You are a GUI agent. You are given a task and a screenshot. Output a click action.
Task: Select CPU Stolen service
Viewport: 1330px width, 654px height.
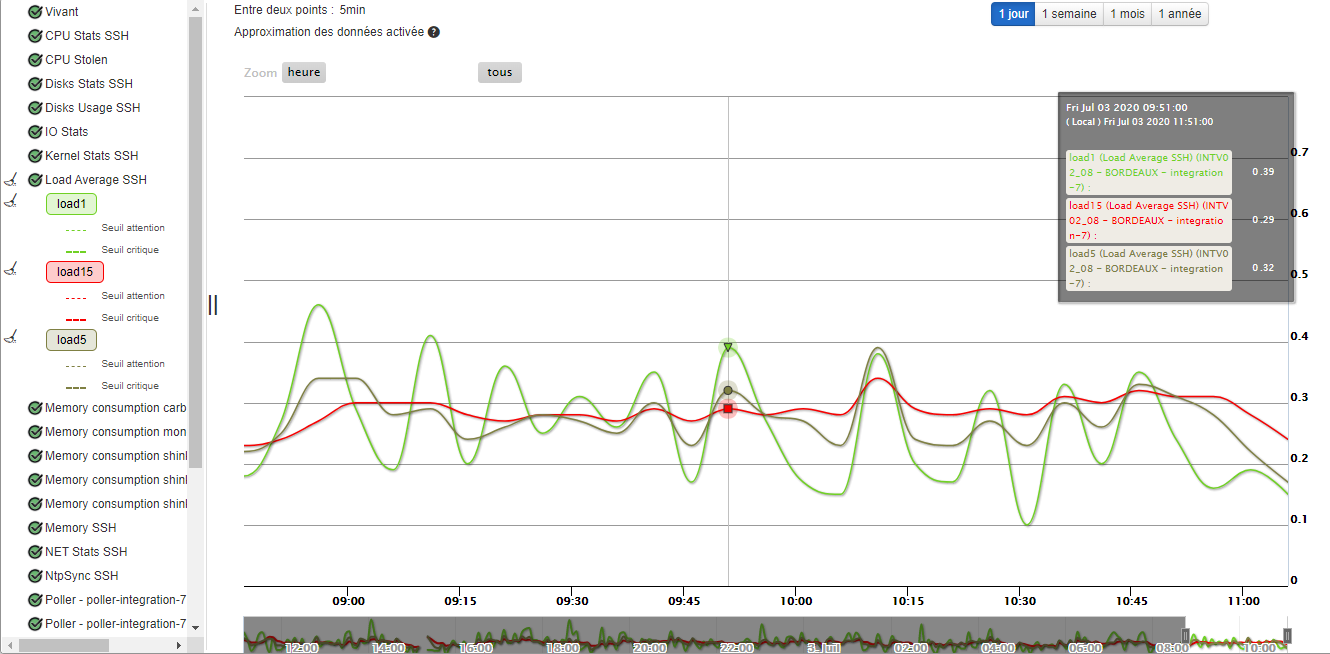tap(77, 60)
